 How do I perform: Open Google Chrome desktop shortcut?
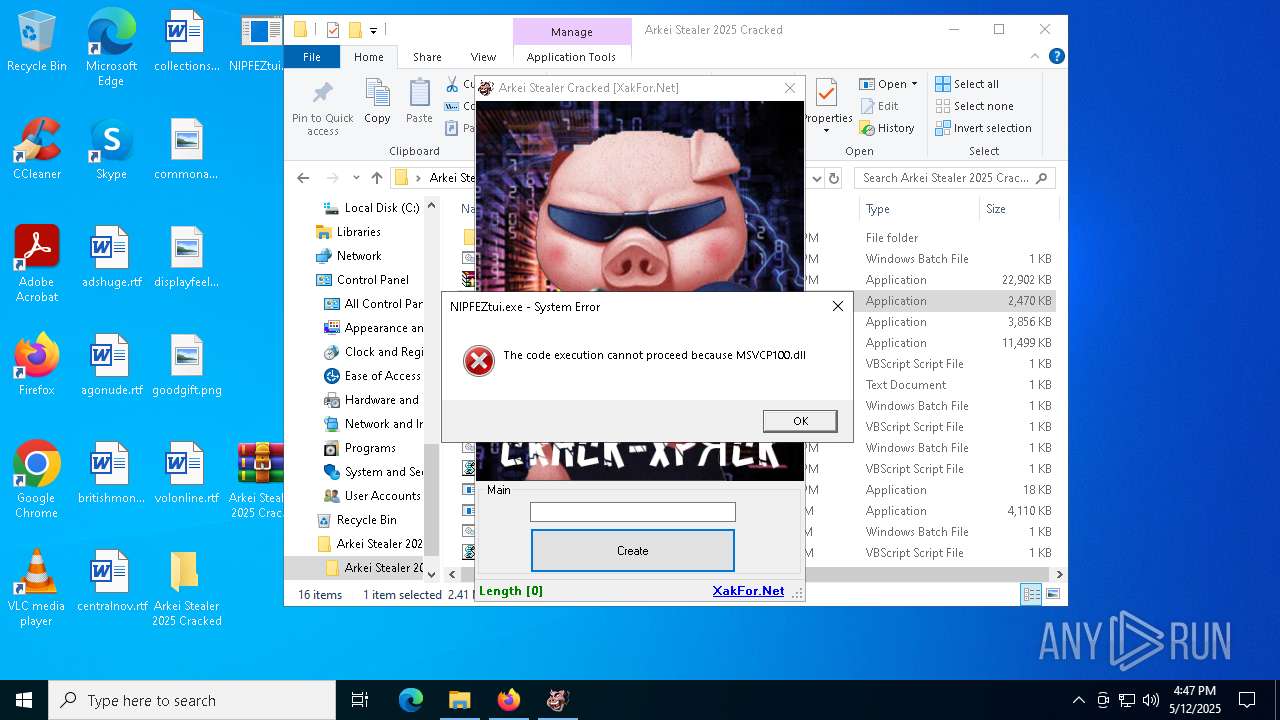tap(37, 480)
